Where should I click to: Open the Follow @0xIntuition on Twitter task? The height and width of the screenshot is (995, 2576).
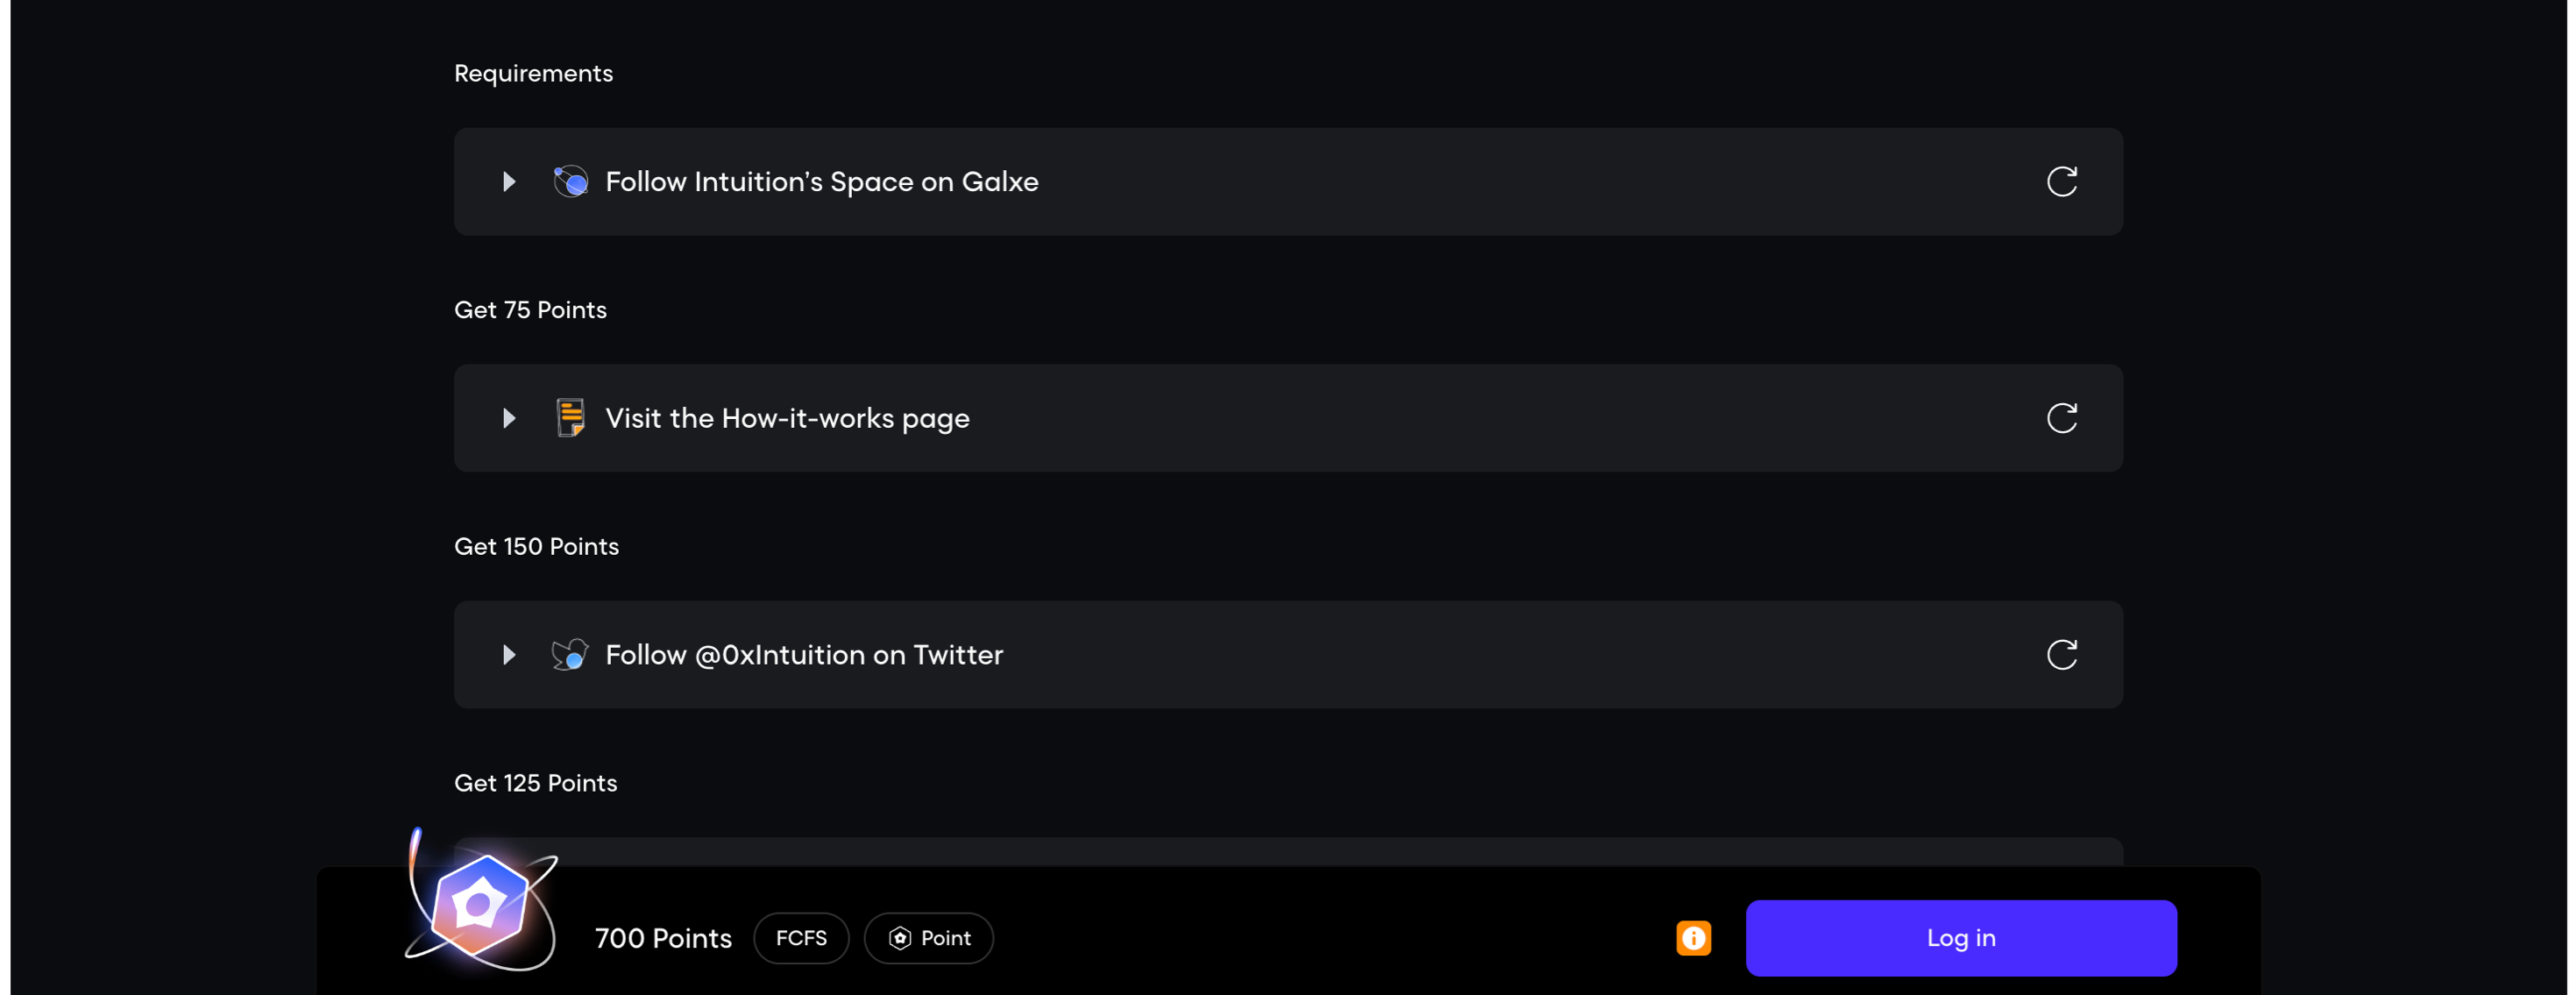(x=804, y=655)
